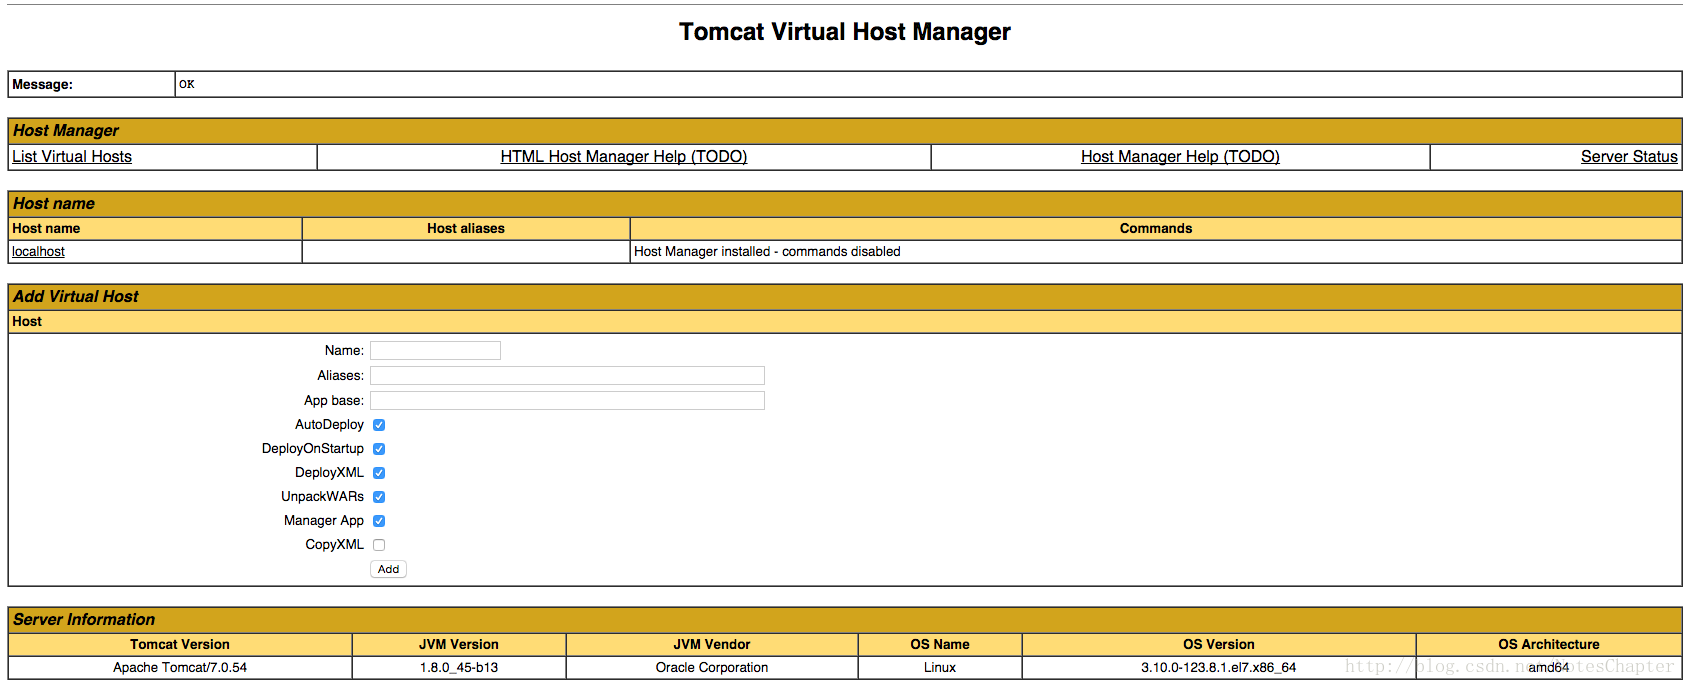Focus the Aliases text field
Image resolution: width=1686 pixels, height=686 pixels.
tap(567, 375)
